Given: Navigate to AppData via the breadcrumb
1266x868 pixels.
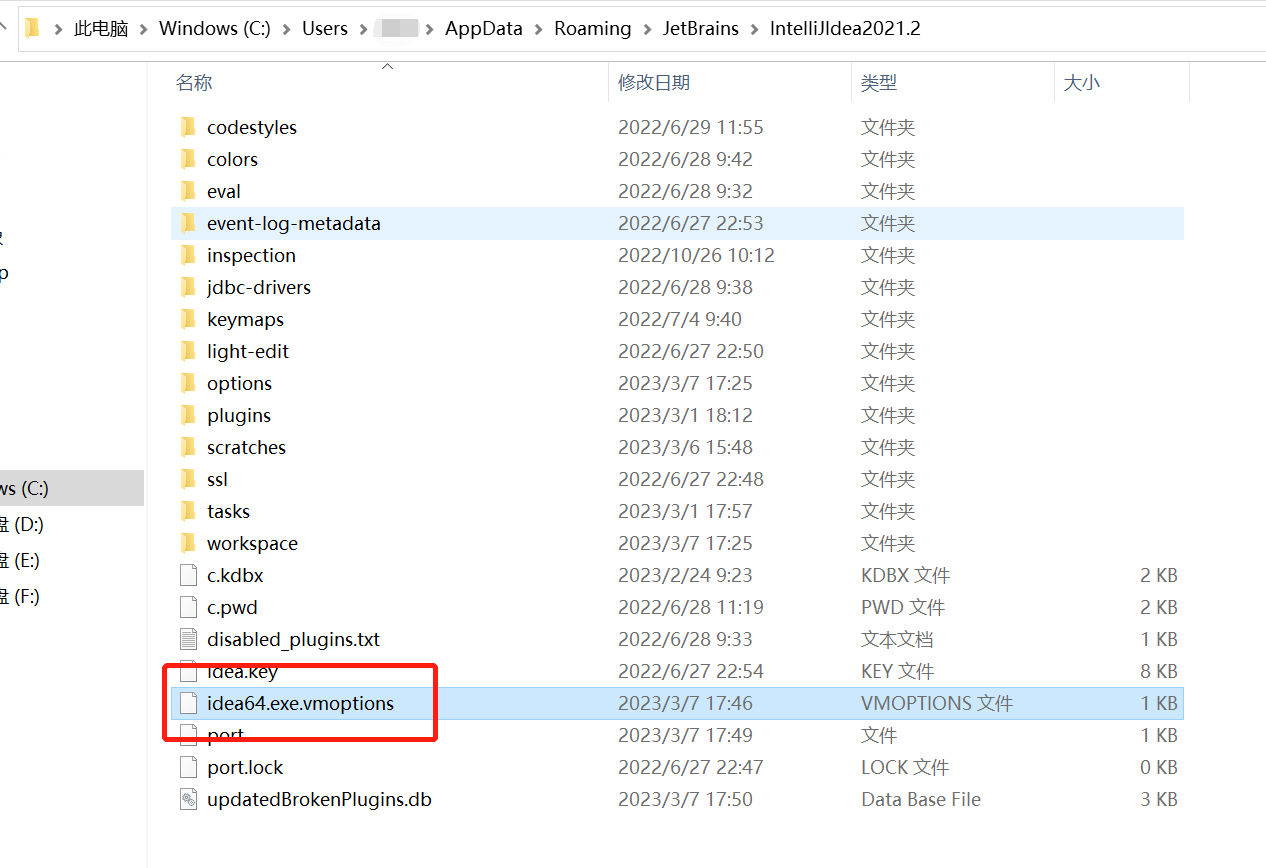Looking at the screenshot, I should point(483,28).
